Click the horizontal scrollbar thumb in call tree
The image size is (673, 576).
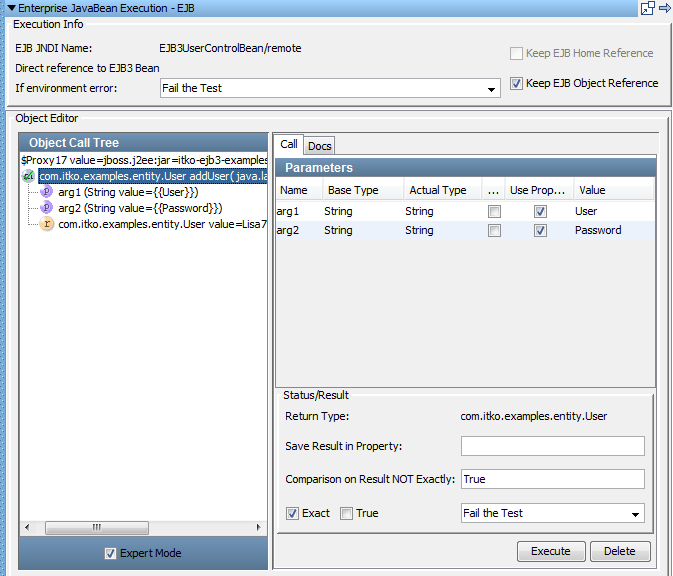point(97,527)
